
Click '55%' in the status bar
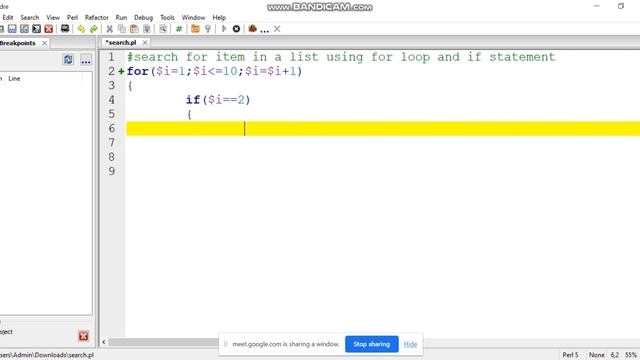631,355
